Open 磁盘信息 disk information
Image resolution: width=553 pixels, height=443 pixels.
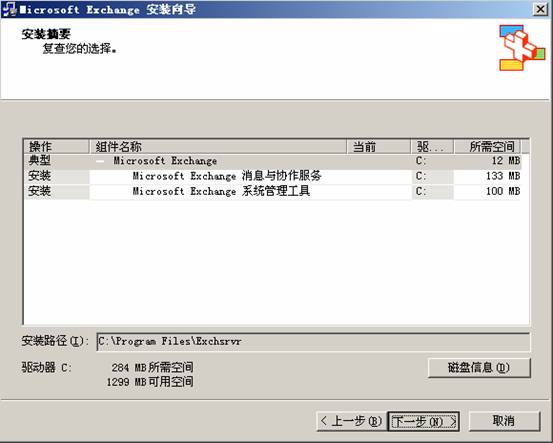click(479, 368)
